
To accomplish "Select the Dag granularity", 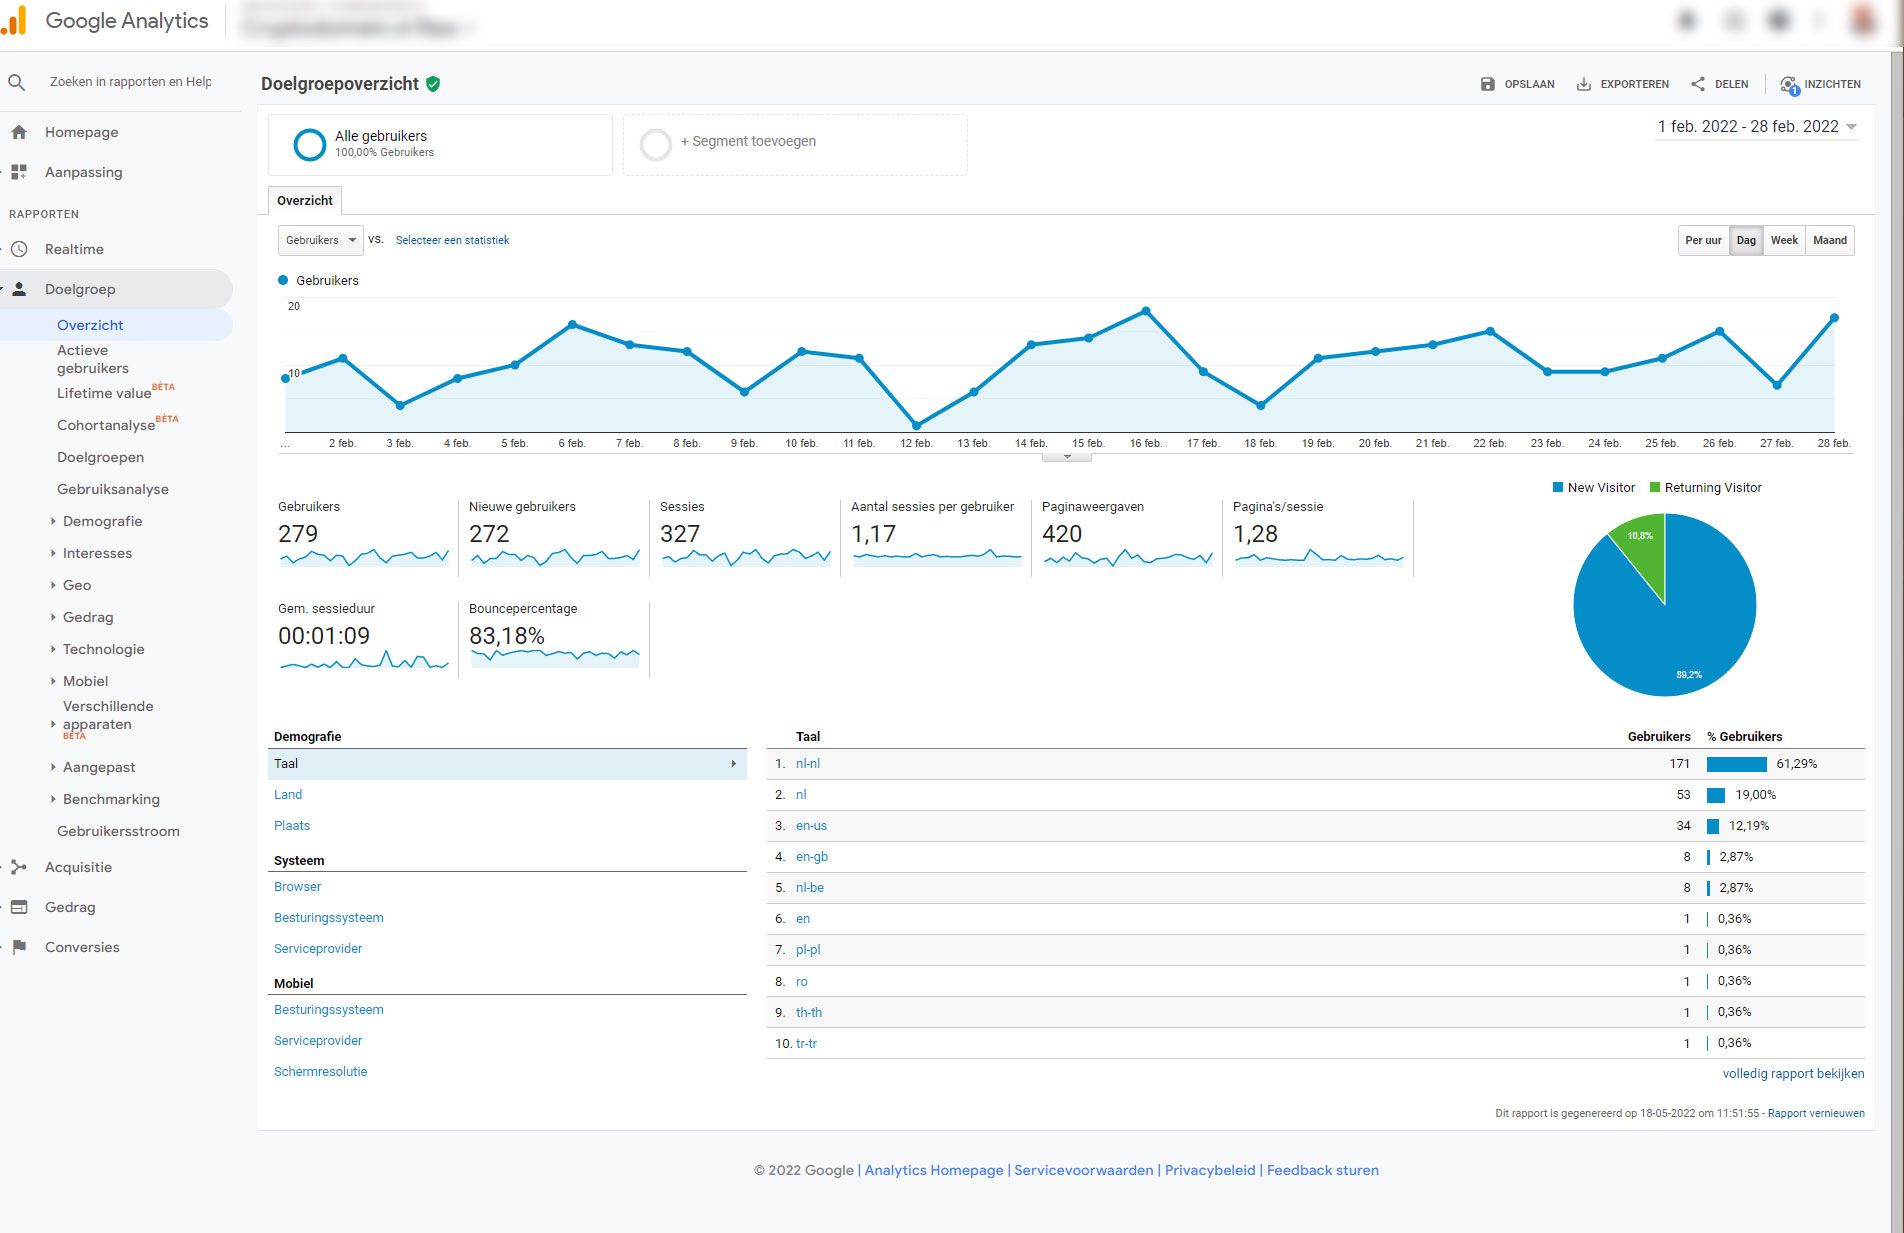I will [1746, 240].
